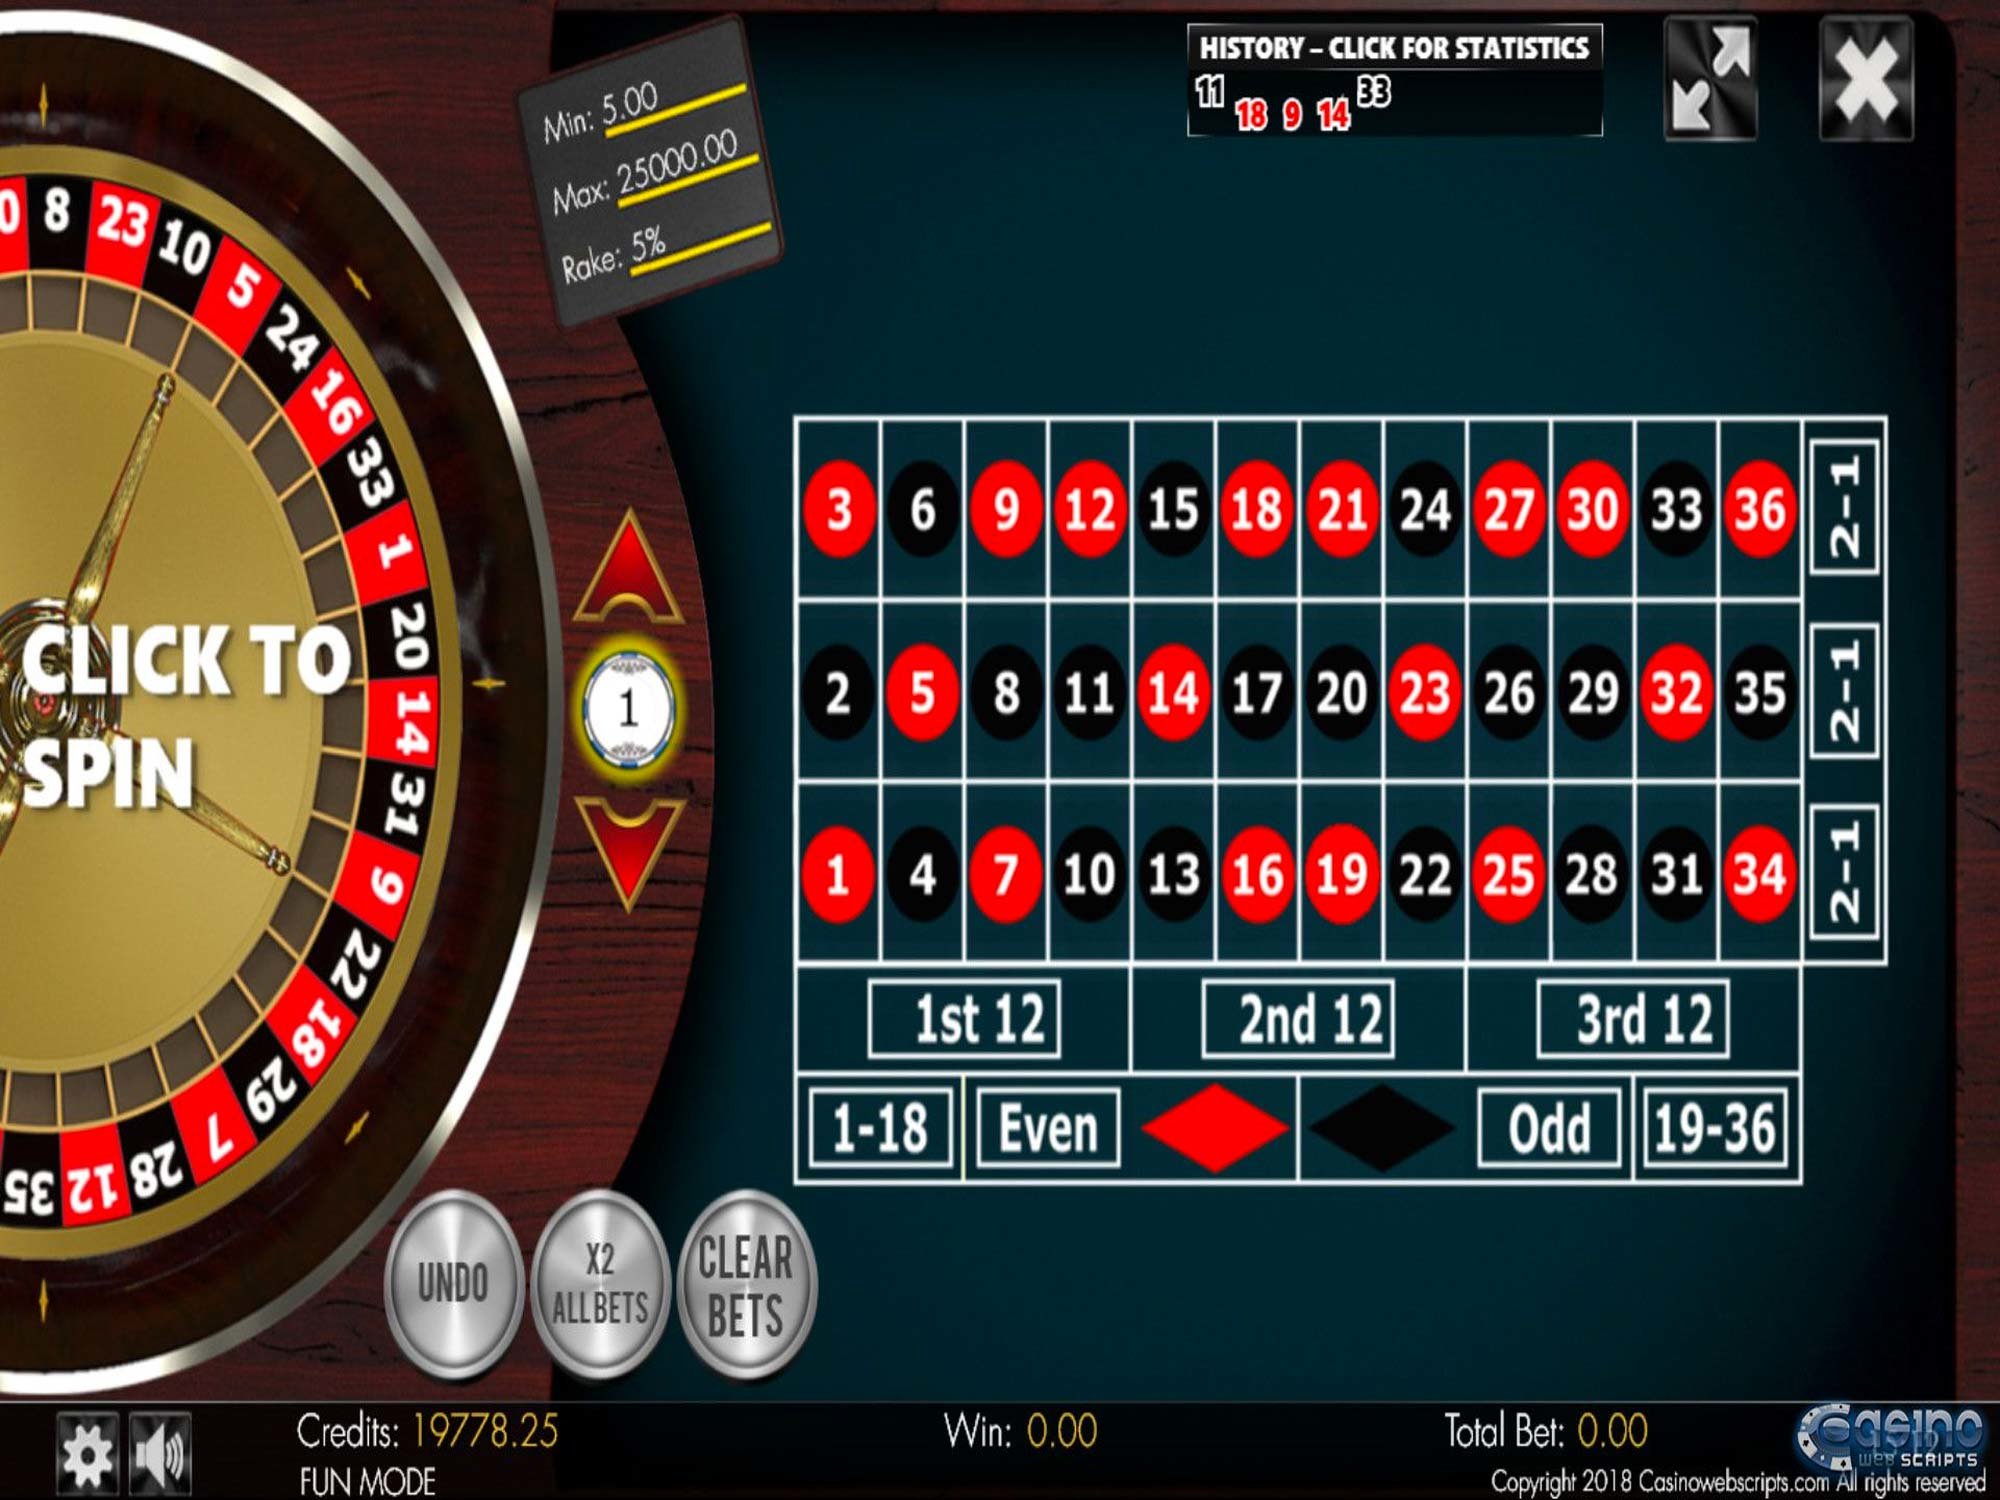Select the chip labeled 1
The height and width of the screenshot is (1500, 2000).
[x=629, y=708]
